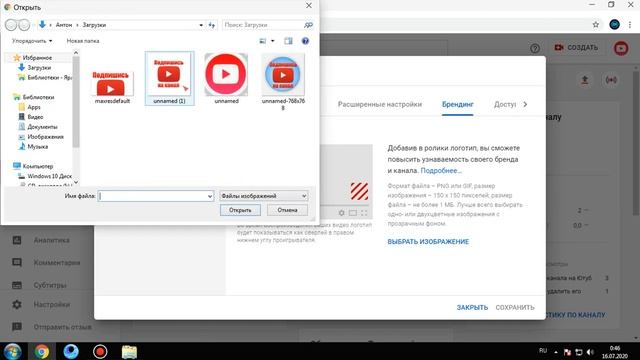
Task: Switch to the Доступ tab
Action: point(505,104)
